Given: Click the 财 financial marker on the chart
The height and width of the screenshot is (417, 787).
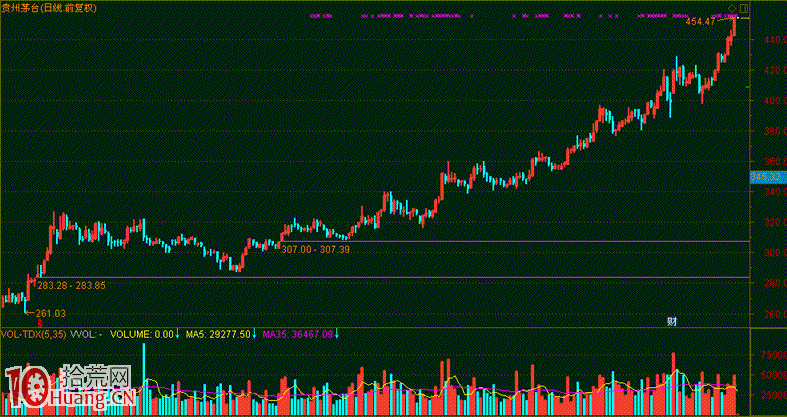Looking at the screenshot, I should point(672,322).
